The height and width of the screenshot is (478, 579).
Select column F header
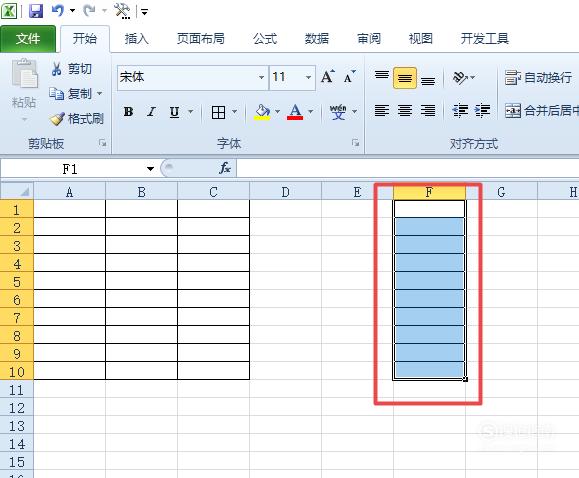(429, 192)
